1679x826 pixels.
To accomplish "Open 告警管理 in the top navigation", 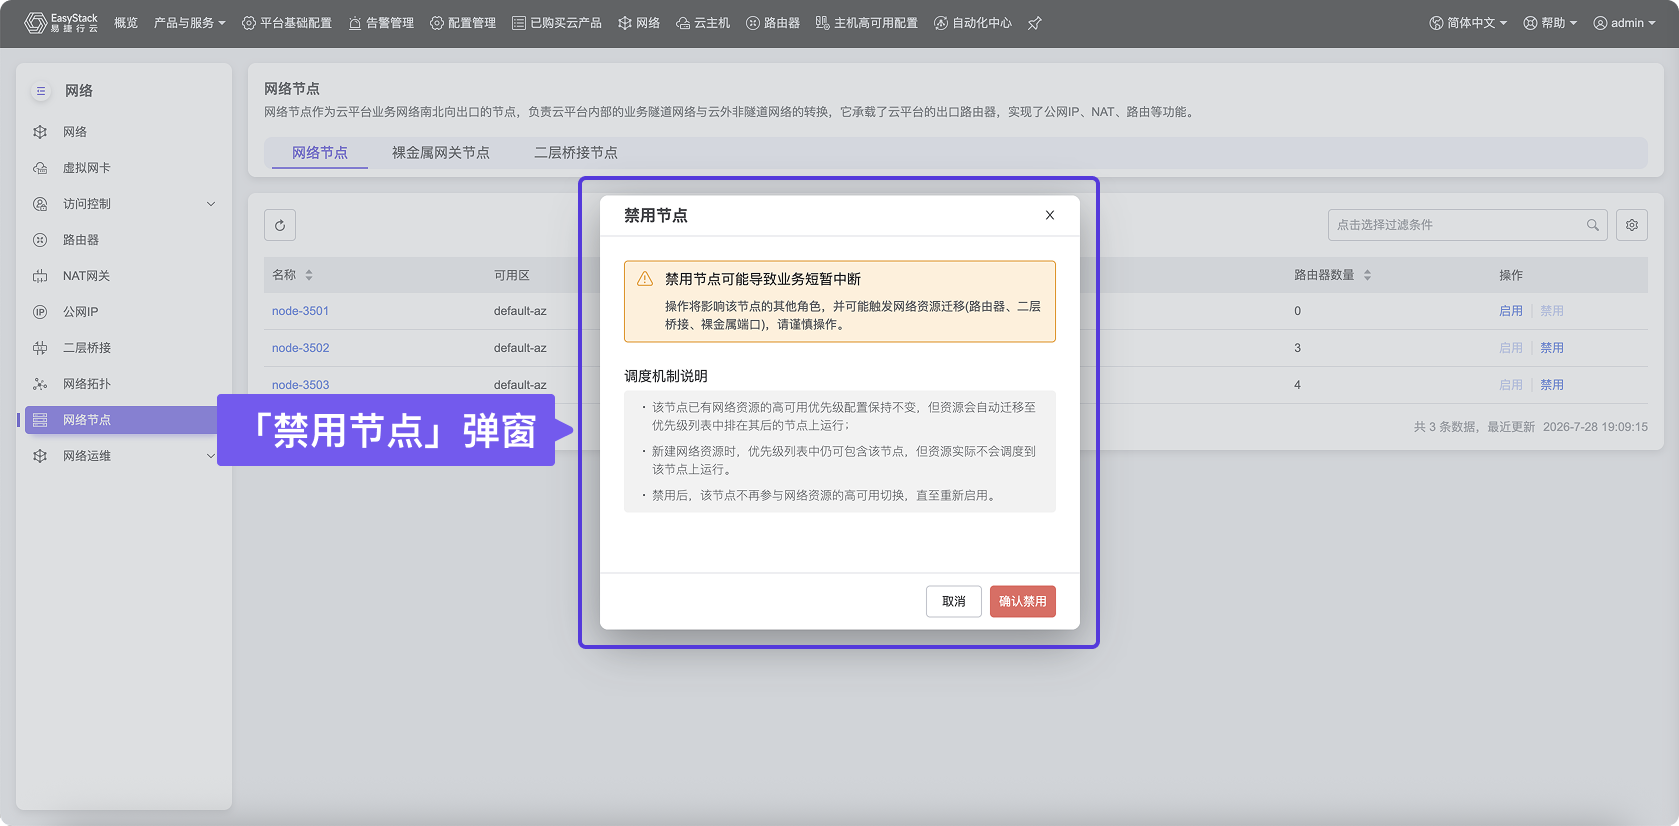I will [x=381, y=23].
